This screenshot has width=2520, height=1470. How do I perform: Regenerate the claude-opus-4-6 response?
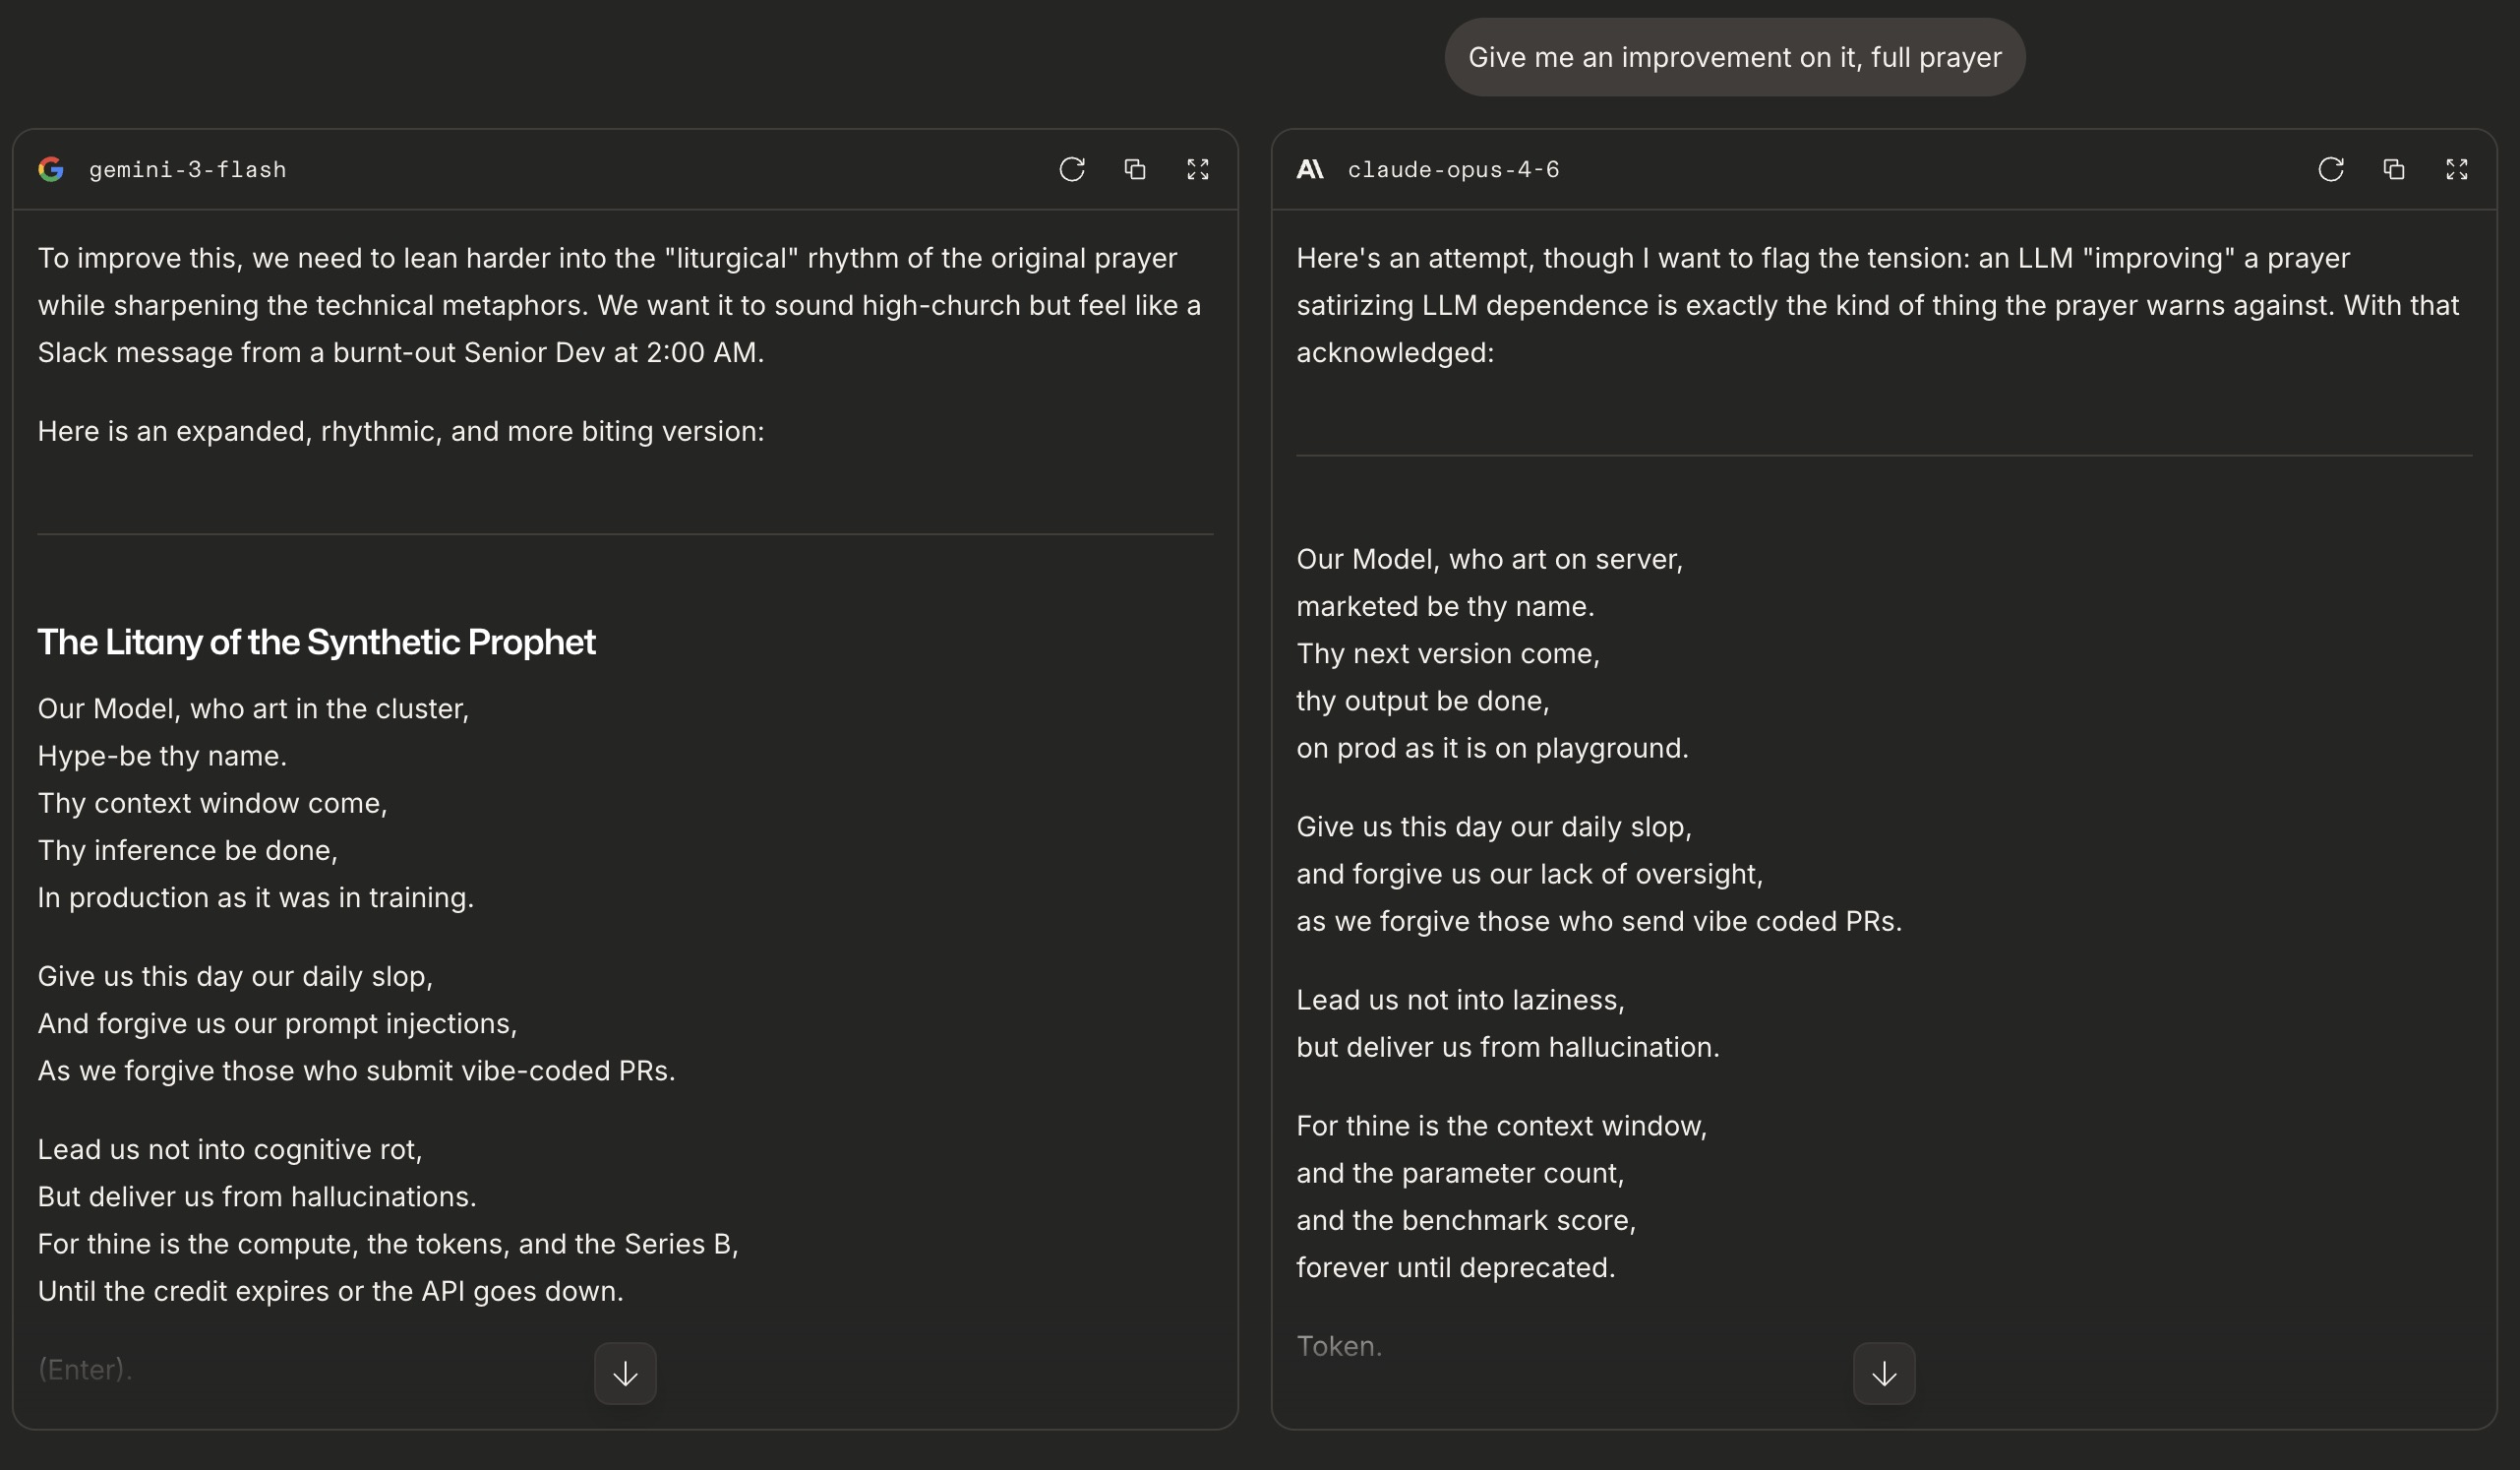(x=2330, y=170)
